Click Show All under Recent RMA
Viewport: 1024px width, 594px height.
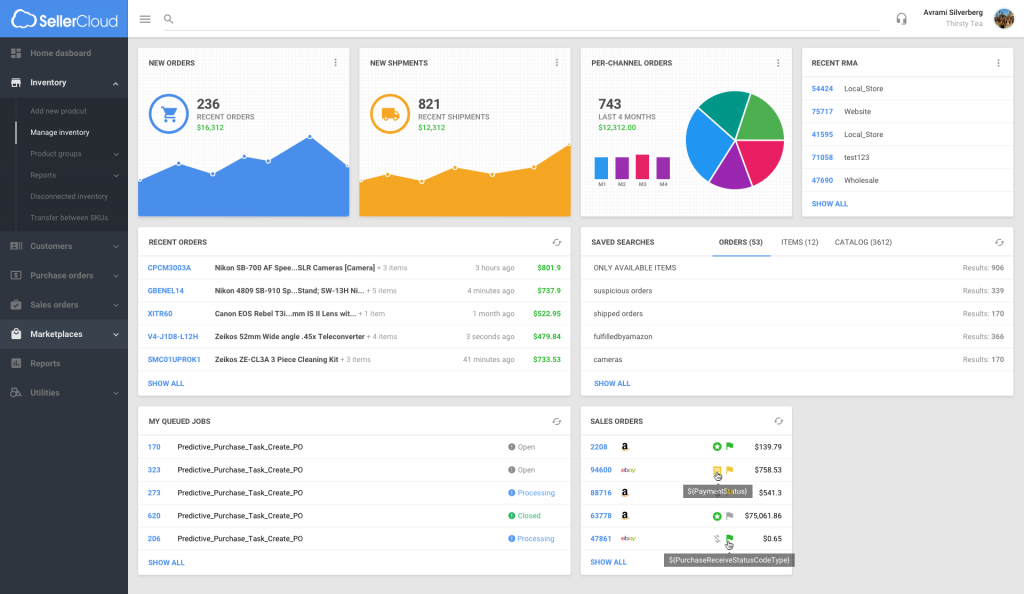pyautogui.click(x=829, y=204)
